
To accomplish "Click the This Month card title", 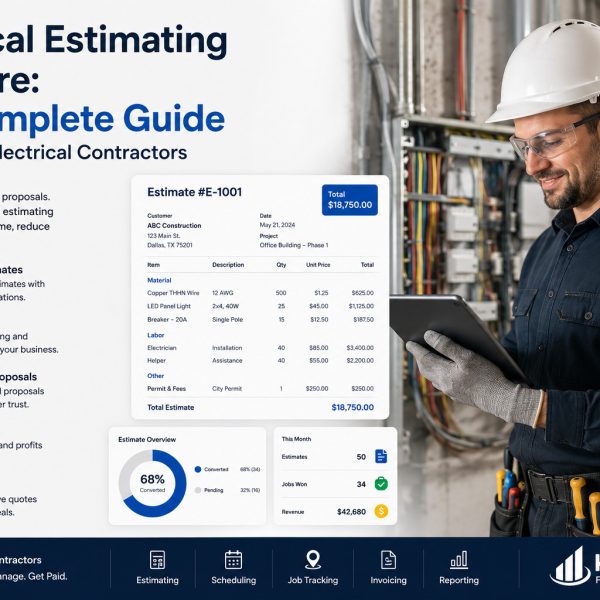I will [296, 439].
